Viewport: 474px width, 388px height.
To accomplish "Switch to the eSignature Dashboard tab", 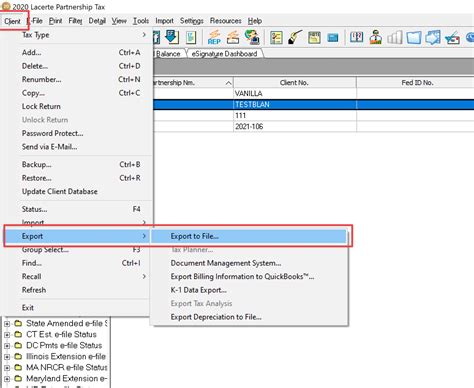I will [x=225, y=54].
